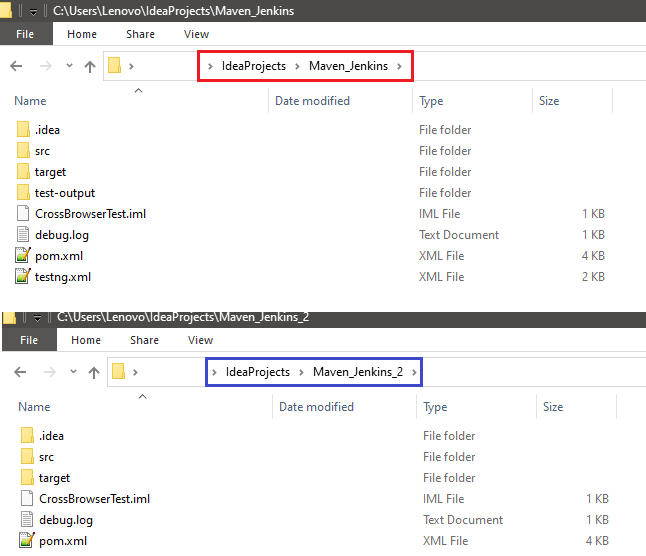Select pom.xml file icon in Maven_Jenkins_2 window
This screenshot has height=556, width=646.
point(27,540)
